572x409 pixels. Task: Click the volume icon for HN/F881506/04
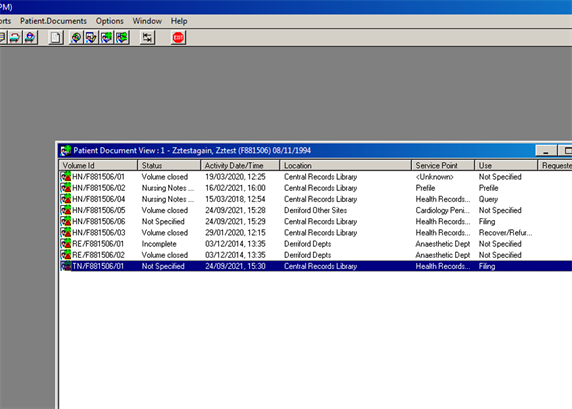click(x=66, y=199)
